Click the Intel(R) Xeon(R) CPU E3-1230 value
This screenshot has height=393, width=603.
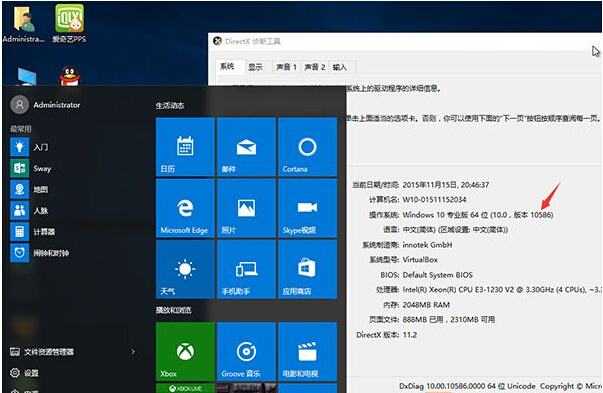point(502,290)
